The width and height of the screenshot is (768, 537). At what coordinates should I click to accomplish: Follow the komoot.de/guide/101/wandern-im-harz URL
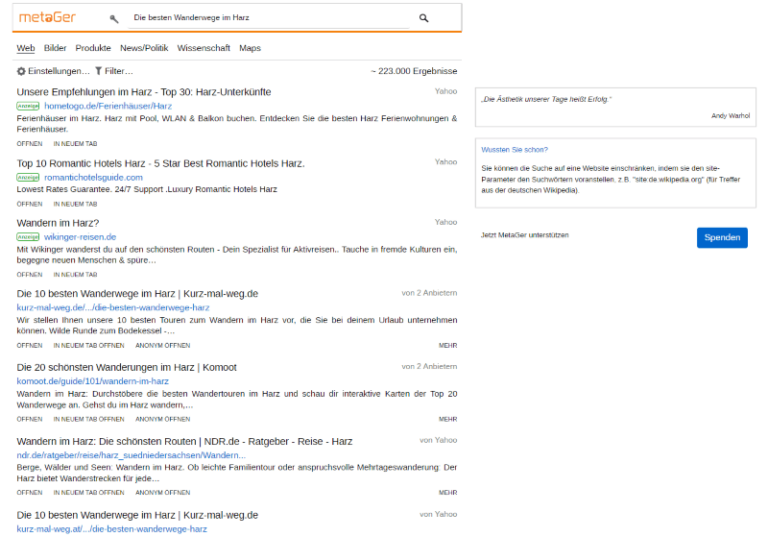[x=93, y=381]
